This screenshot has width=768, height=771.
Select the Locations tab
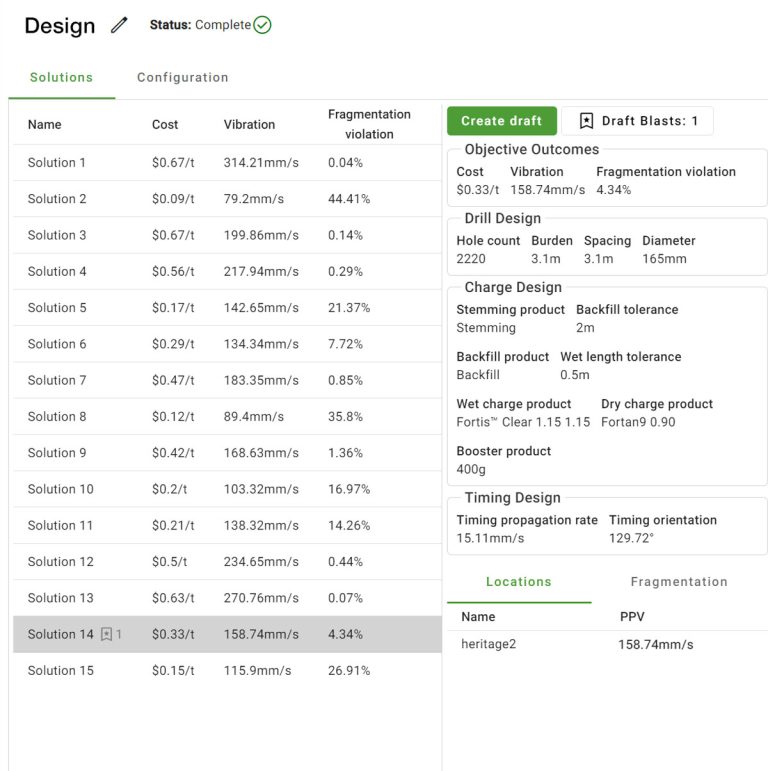[x=518, y=582]
